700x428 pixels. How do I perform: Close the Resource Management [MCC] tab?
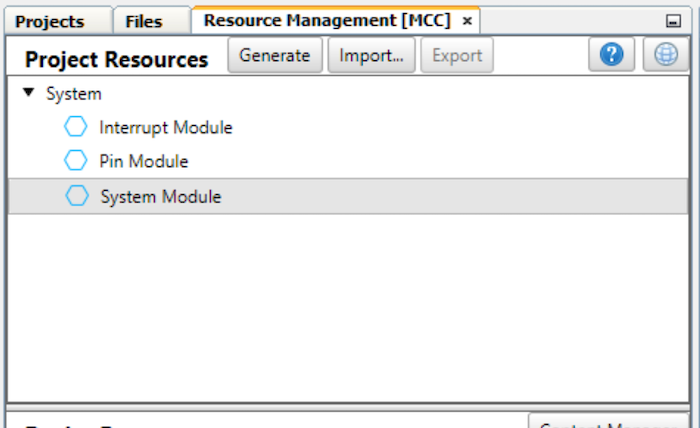click(466, 21)
